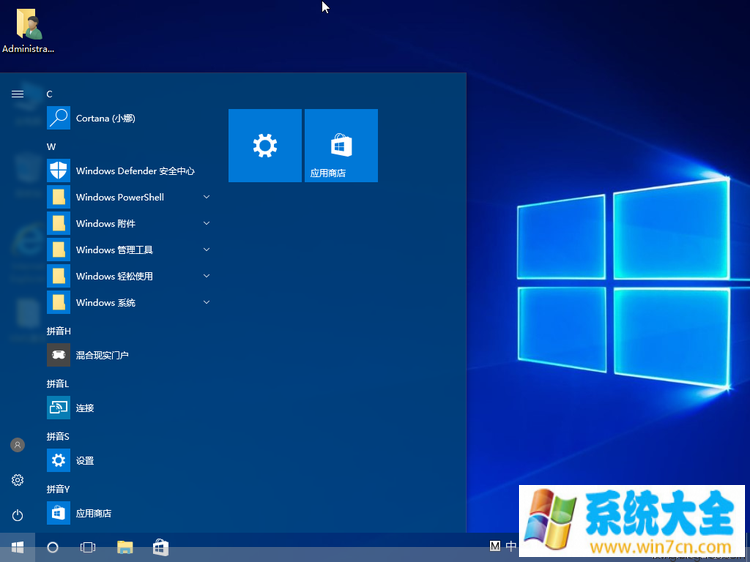
Task: Open Cortana circle on the taskbar
Action: pyautogui.click(x=53, y=547)
